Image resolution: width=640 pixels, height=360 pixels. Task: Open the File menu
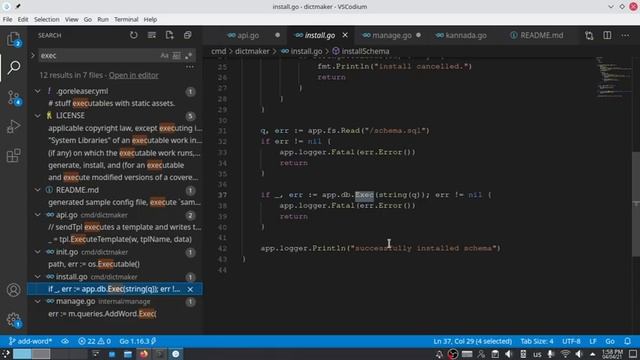coord(7,19)
